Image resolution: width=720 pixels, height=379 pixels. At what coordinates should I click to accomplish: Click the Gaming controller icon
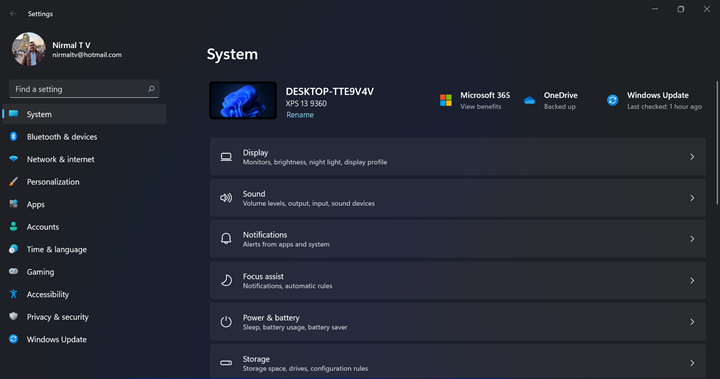[x=14, y=271]
